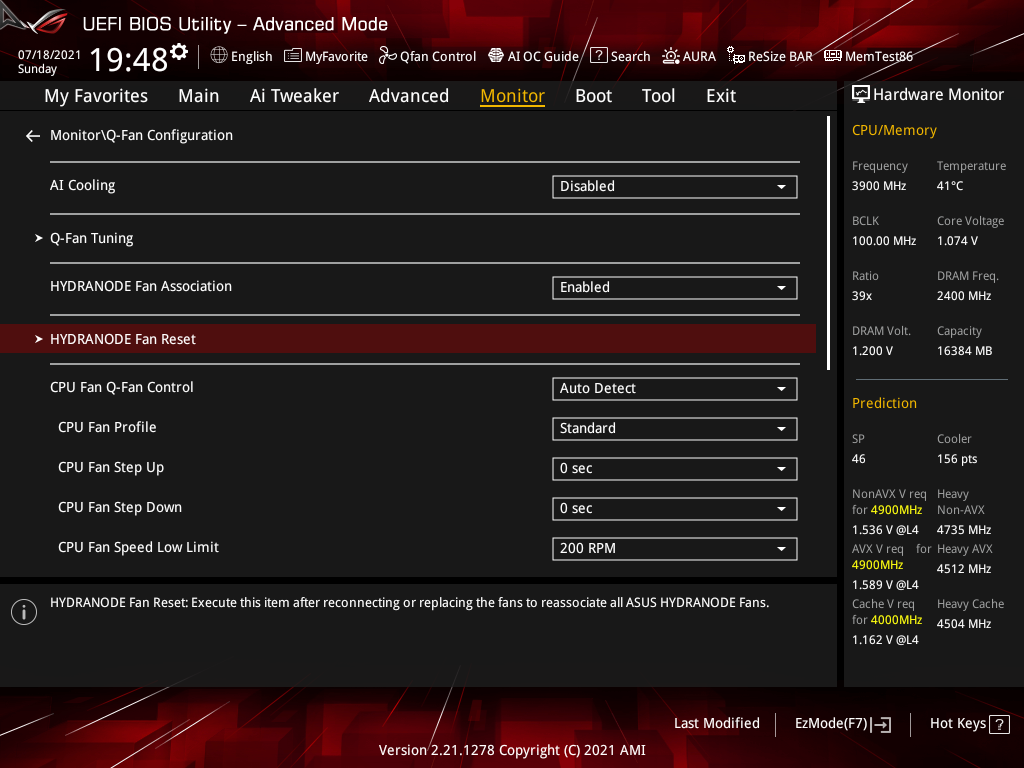
Task: Open the CPU Fan Profile dropdown
Action: coord(674,428)
